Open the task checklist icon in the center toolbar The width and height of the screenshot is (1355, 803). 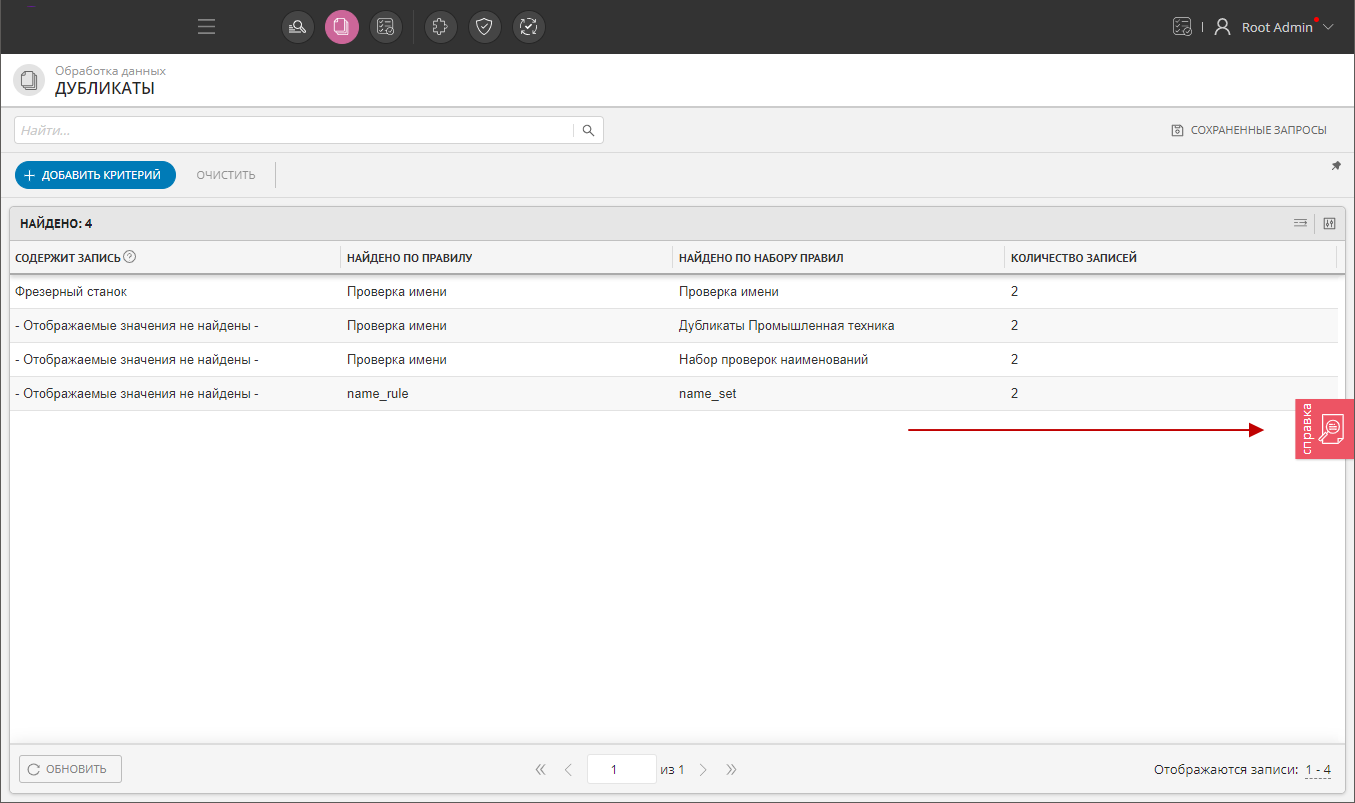click(385, 27)
